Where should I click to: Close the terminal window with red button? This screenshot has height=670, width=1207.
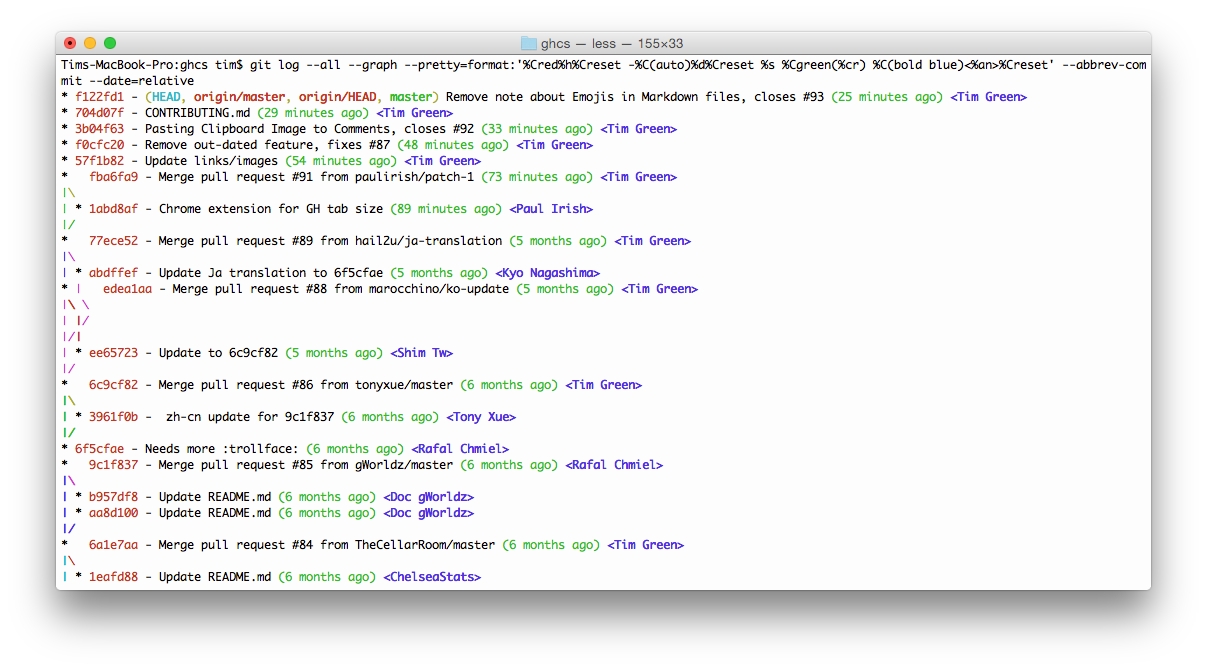pyautogui.click(x=70, y=43)
